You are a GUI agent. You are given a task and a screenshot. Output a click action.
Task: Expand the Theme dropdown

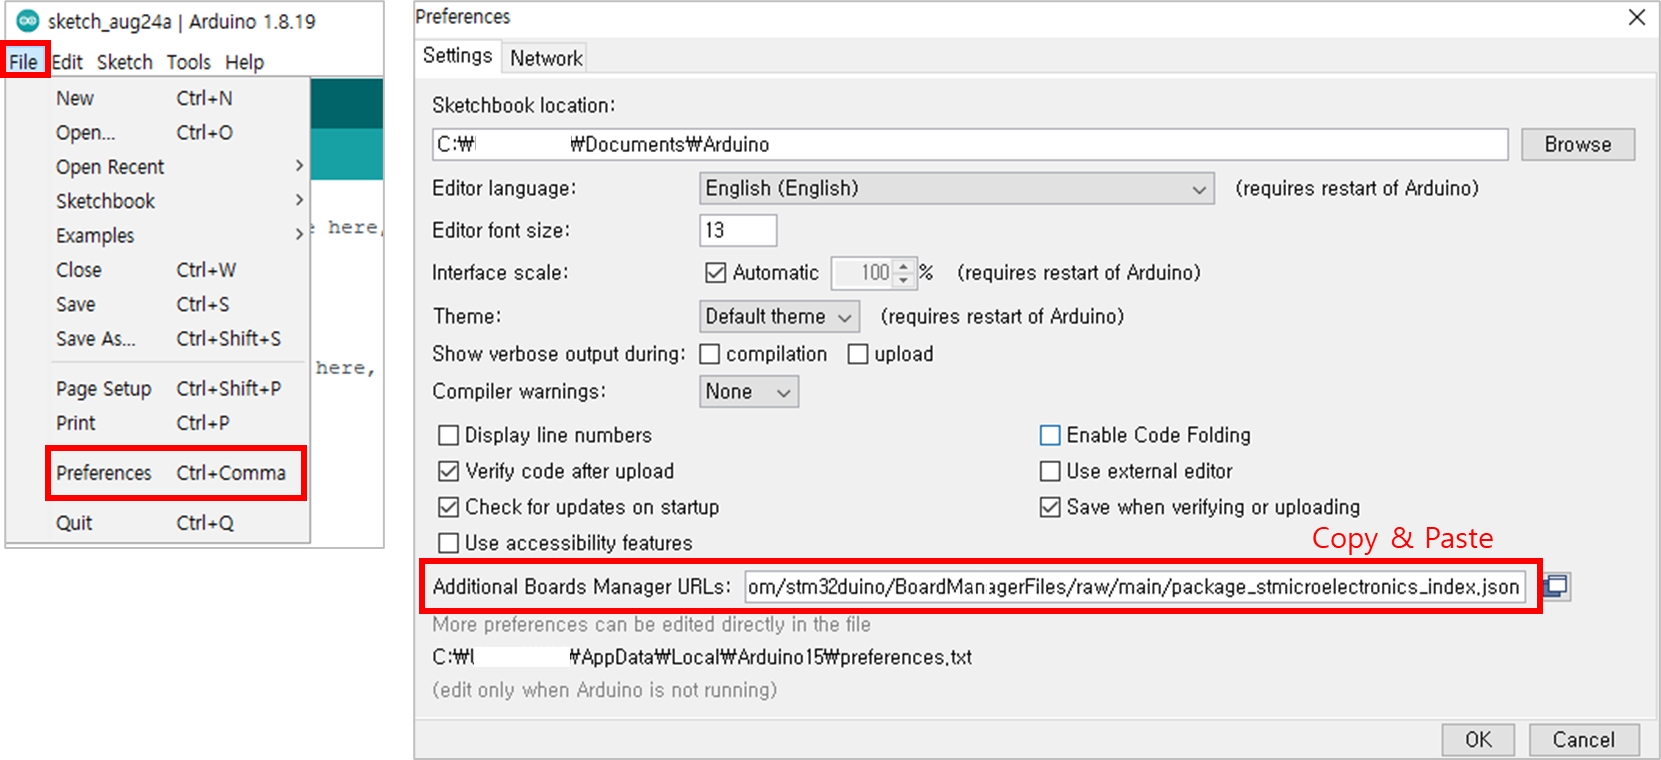[x=778, y=316]
